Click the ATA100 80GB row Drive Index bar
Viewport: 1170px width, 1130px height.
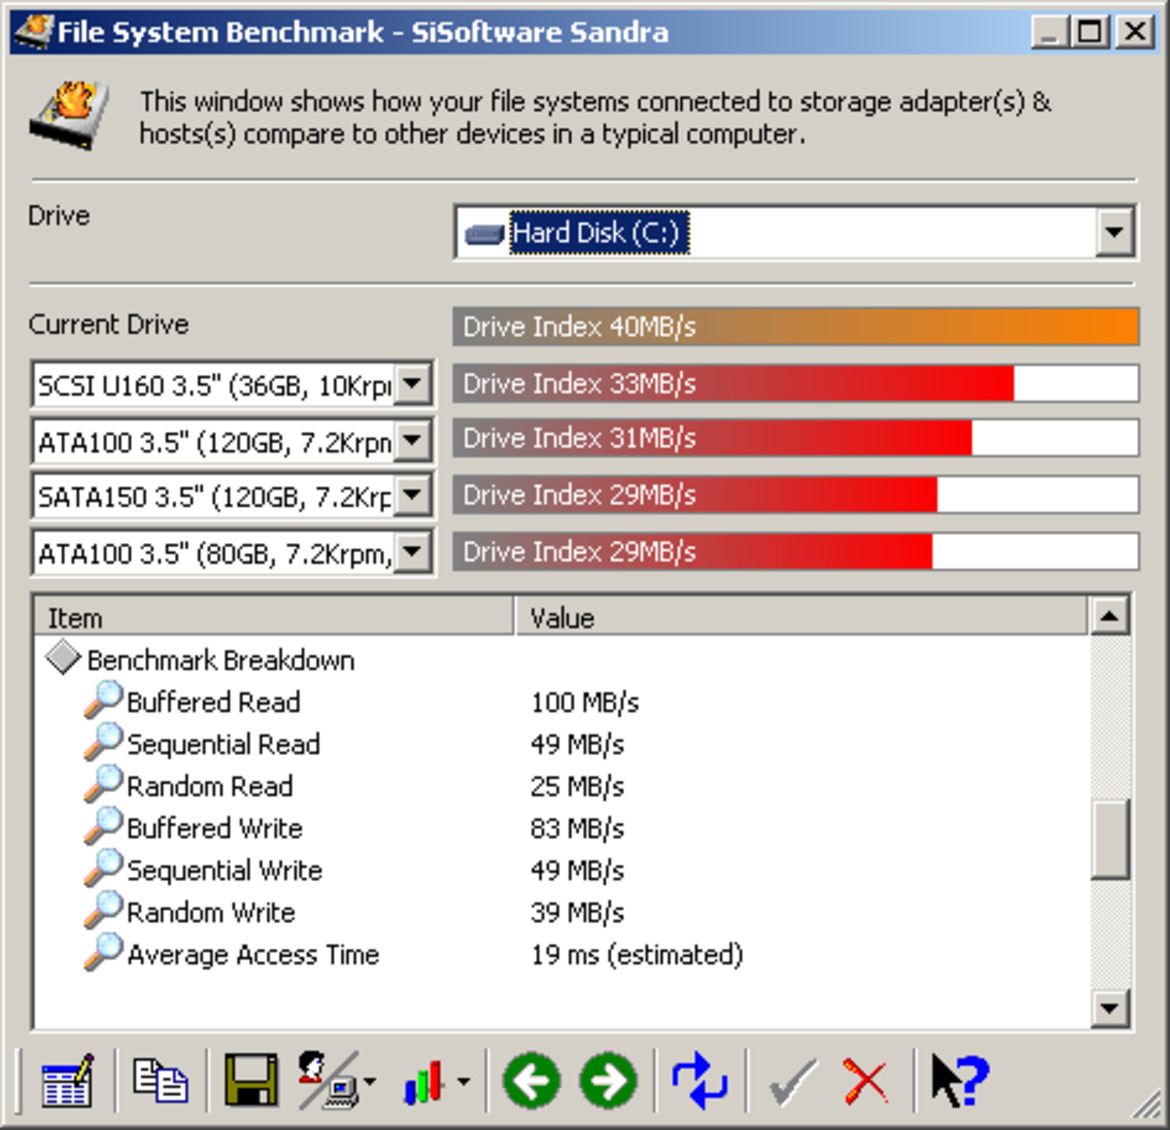(795, 552)
